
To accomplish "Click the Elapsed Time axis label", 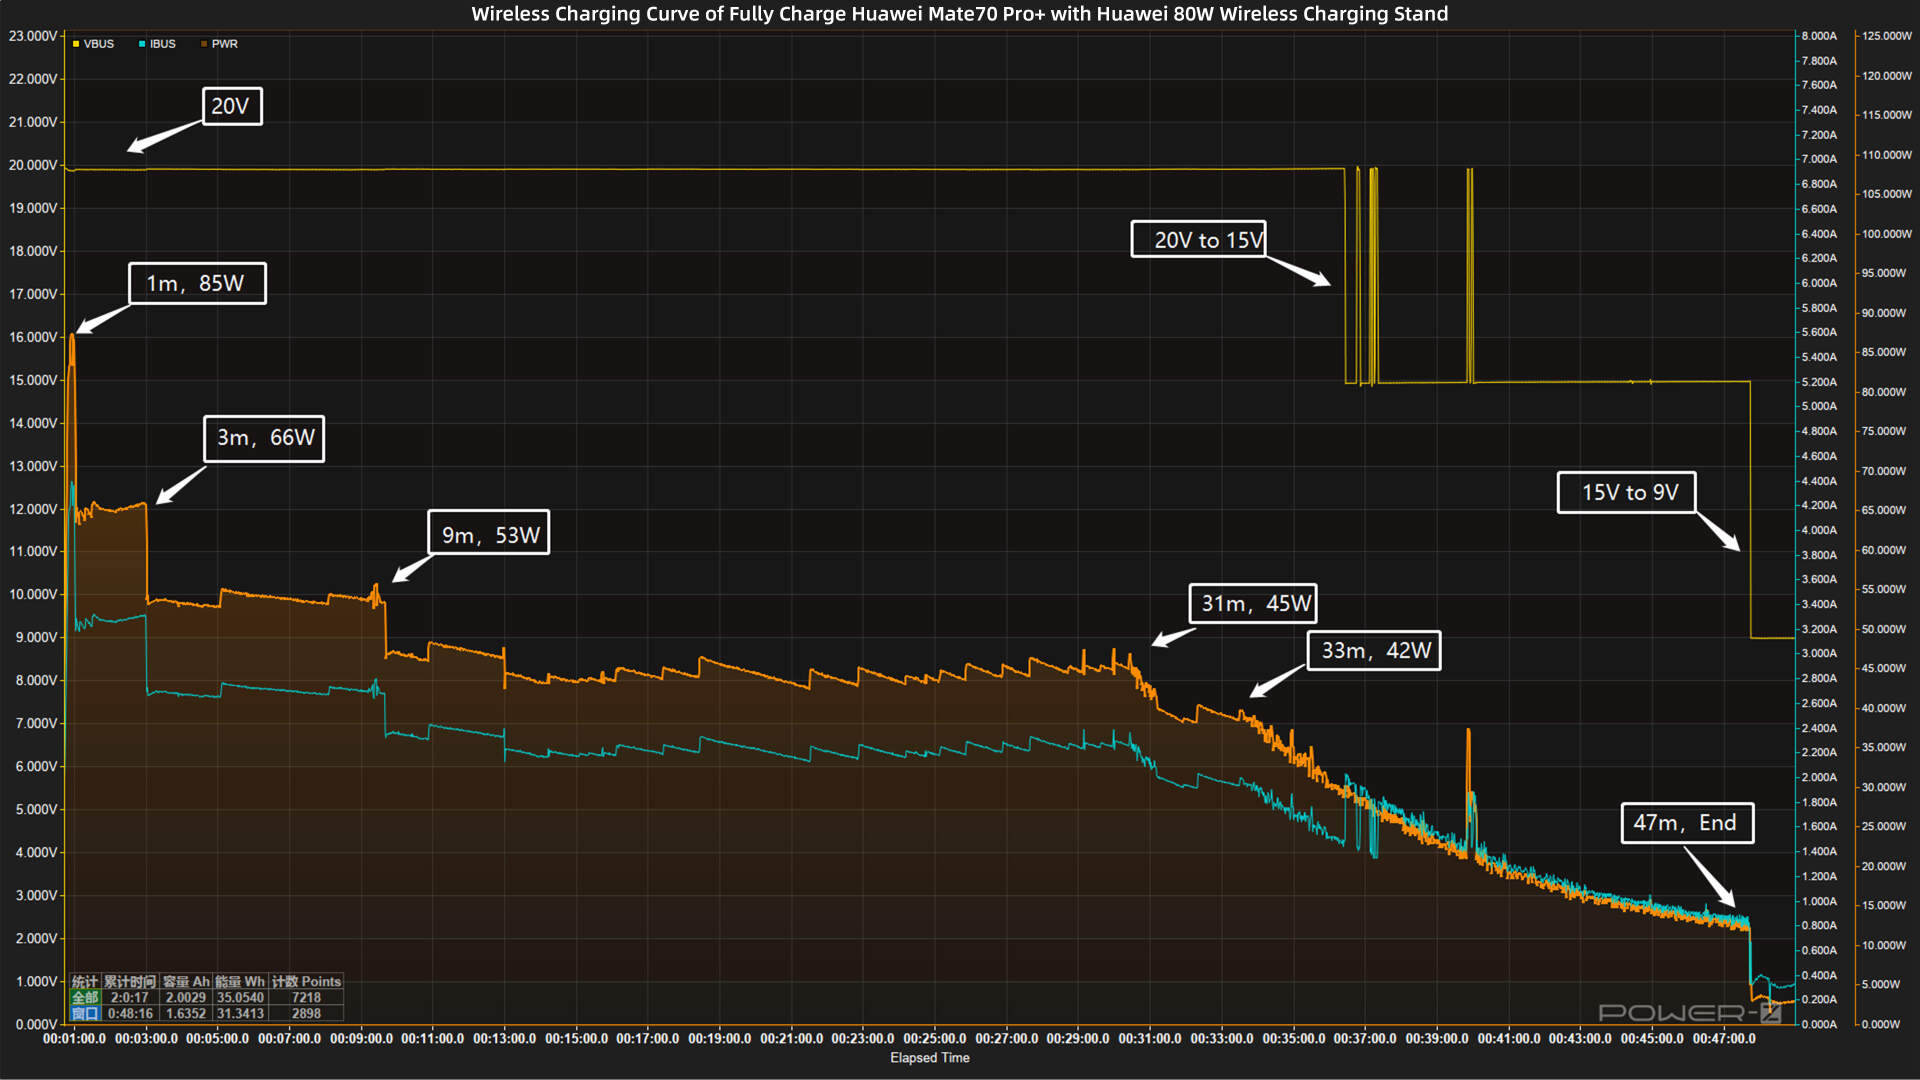I will (930, 1058).
